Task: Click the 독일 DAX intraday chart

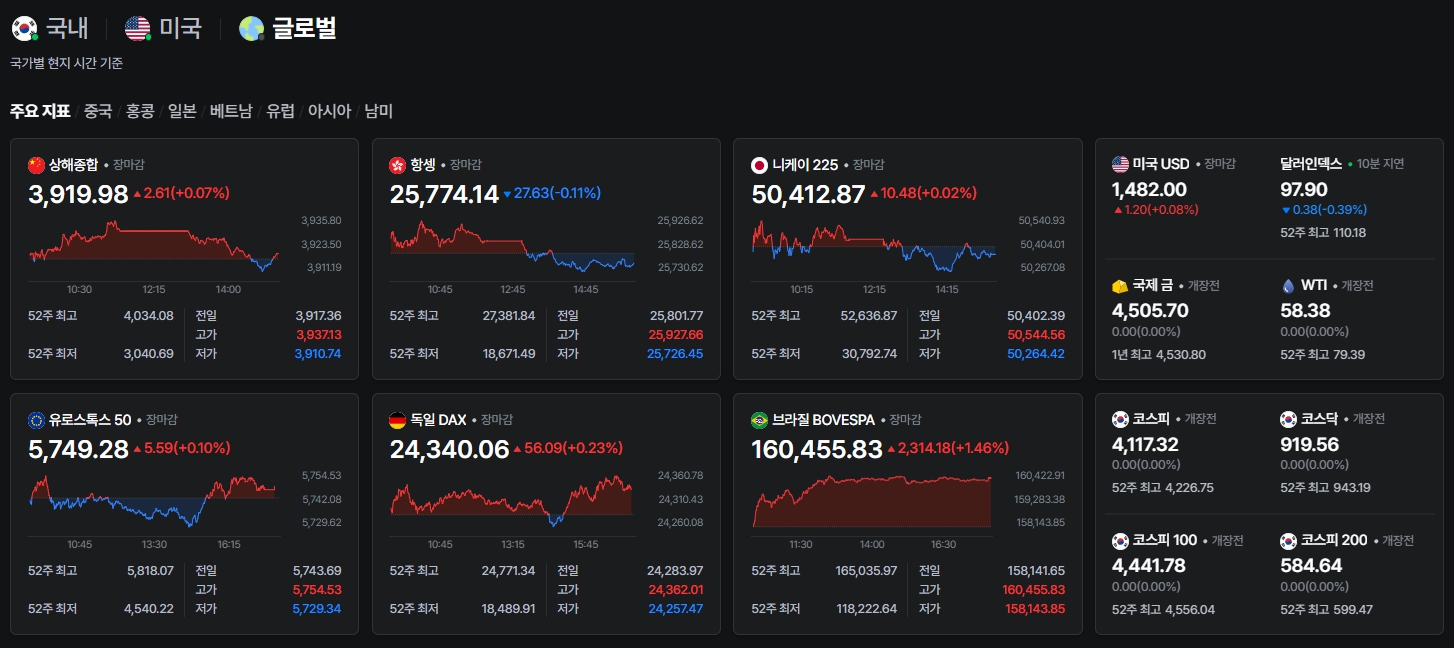Action: [x=511, y=500]
